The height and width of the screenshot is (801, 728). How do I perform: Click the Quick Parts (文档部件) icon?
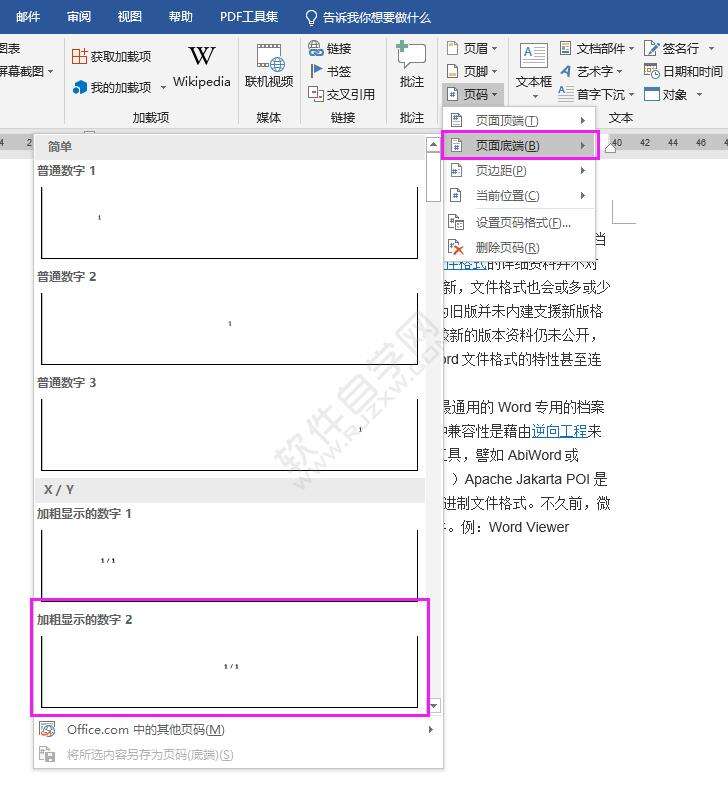(565, 48)
